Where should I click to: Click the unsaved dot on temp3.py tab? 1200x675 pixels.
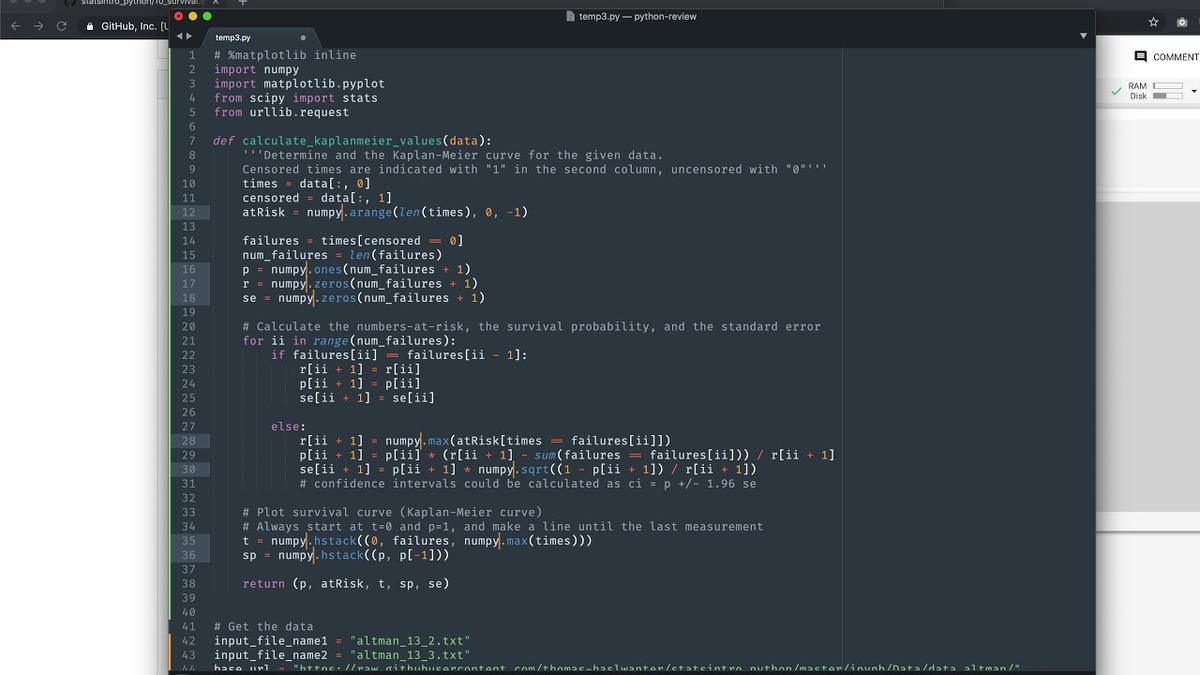pos(302,37)
